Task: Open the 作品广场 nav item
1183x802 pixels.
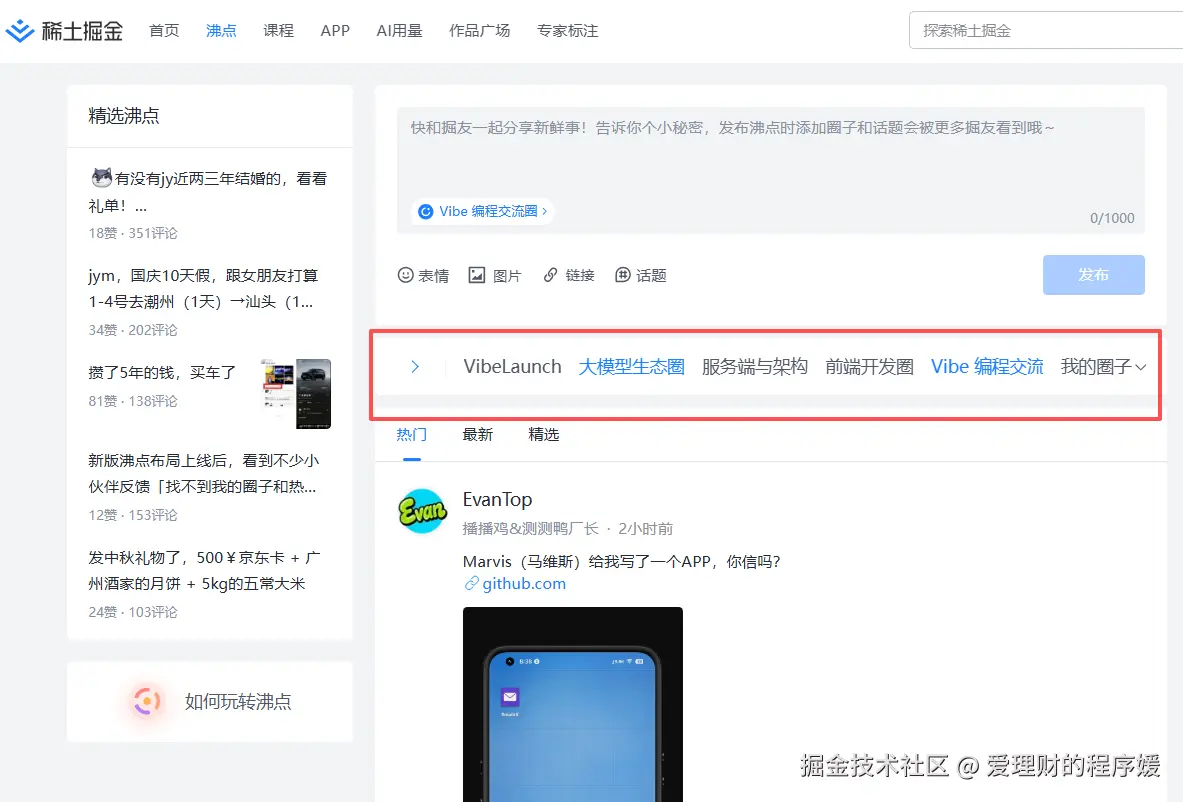Action: point(479,31)
